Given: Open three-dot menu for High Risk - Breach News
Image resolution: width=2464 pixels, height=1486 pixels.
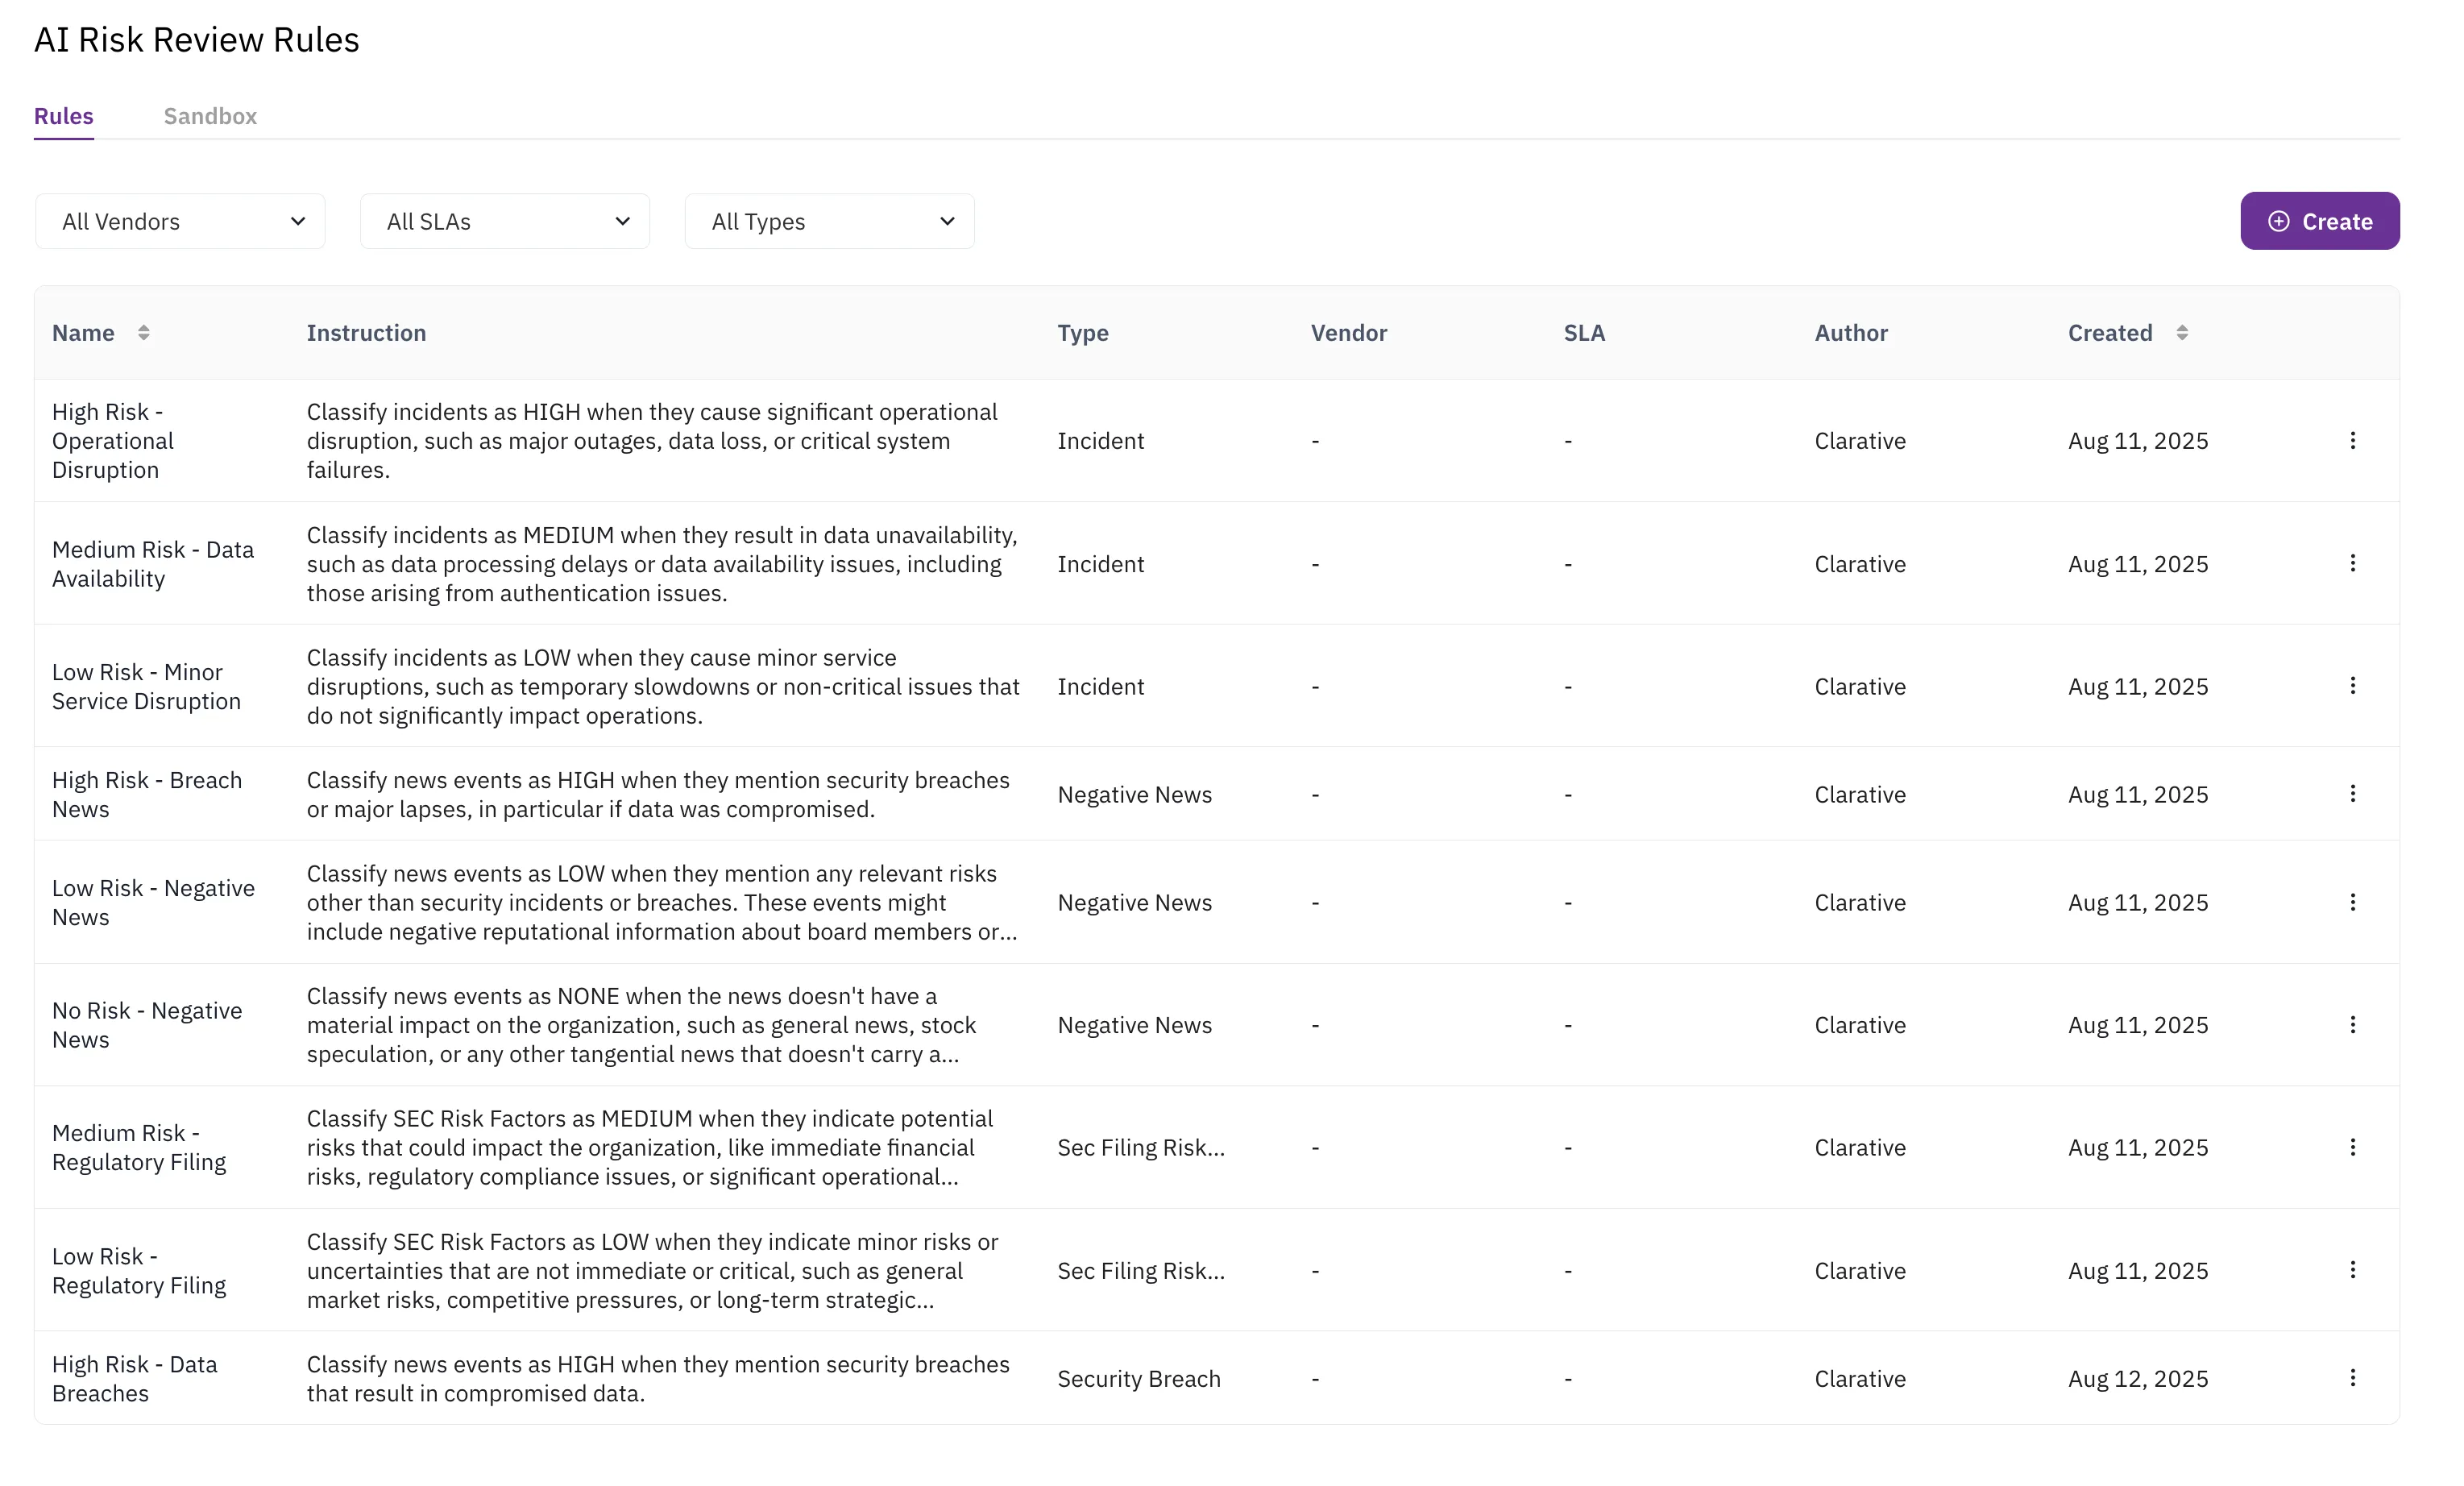Looking at the screenshot, I should tap(2352, 793).
